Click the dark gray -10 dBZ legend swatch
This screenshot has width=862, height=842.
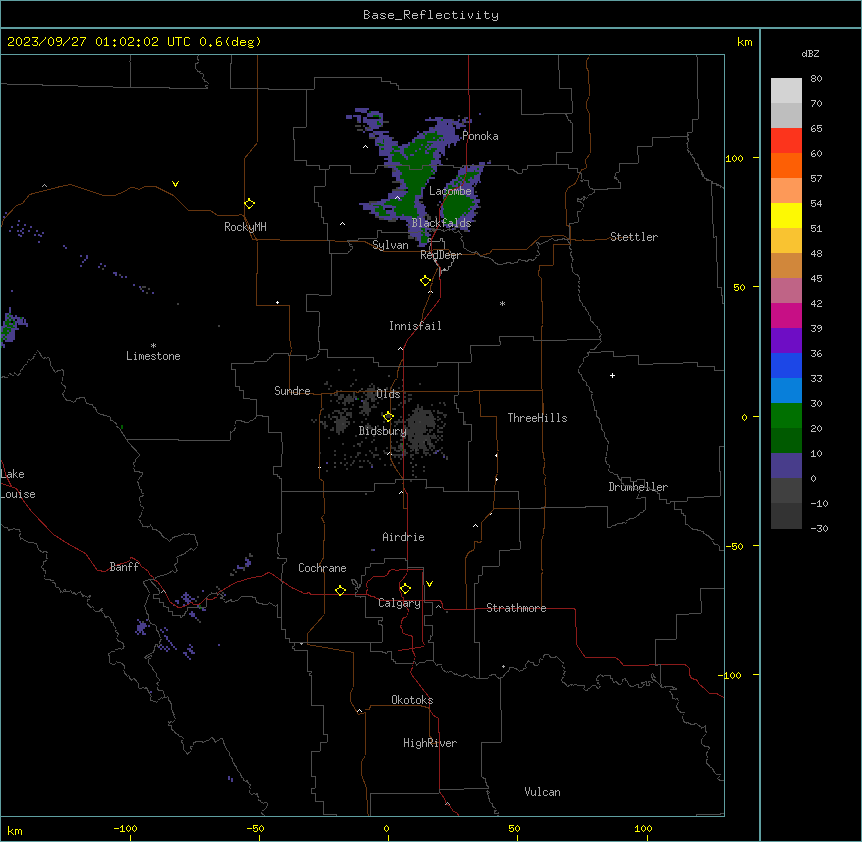click(786, 516)
